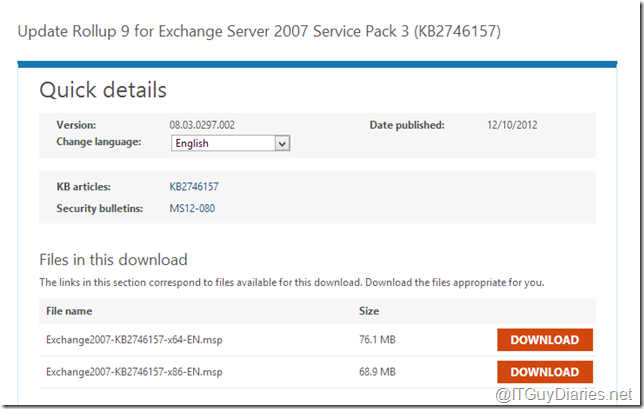Click the KB articles label
This screenshot has width=644, height=409.
point(83,187)
